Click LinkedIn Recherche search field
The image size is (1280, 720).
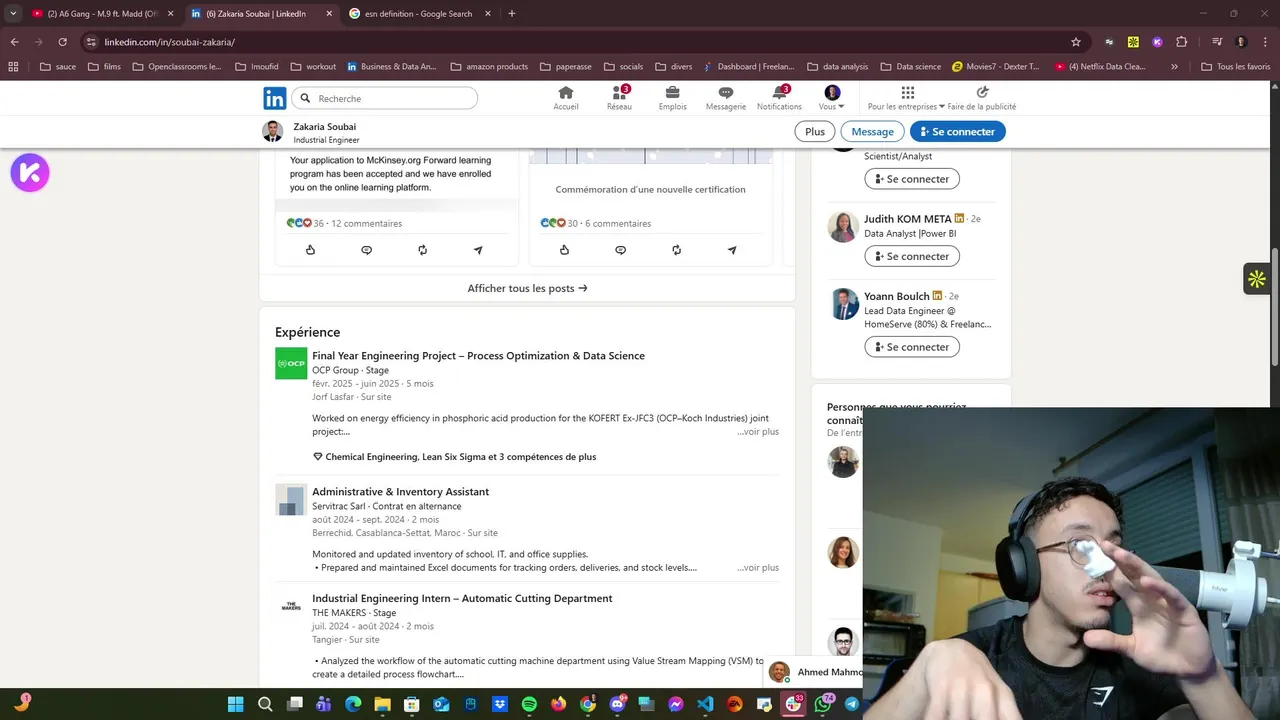pyautogui.click(x=385, y=98)
